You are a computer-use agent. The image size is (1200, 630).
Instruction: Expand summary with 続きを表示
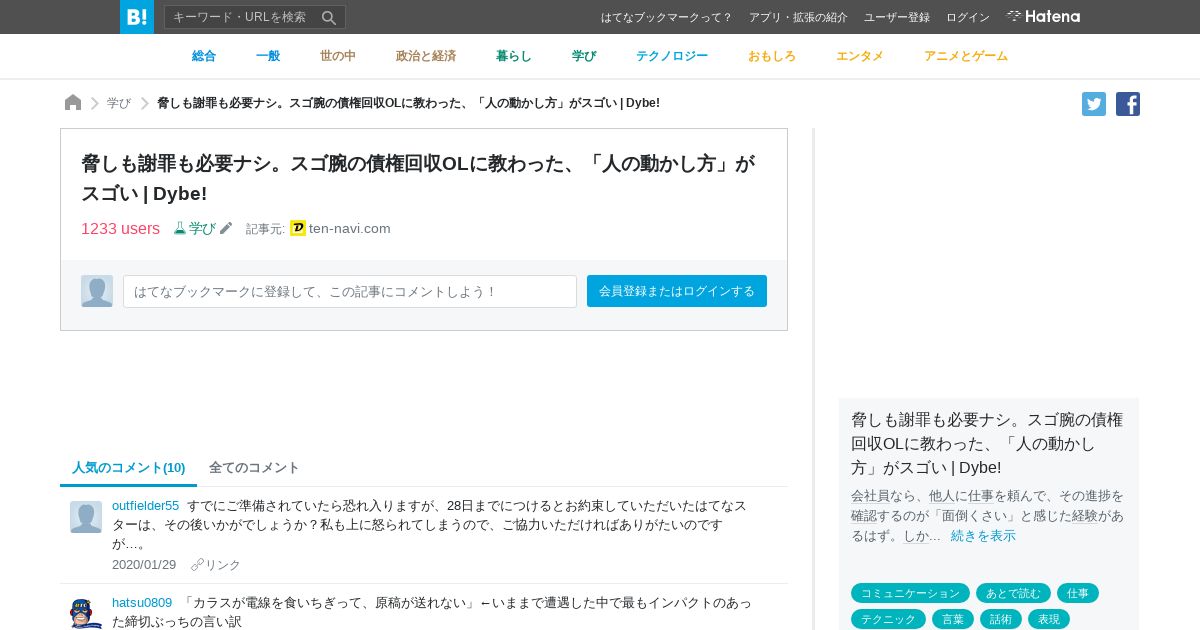(x=983, y=536)
